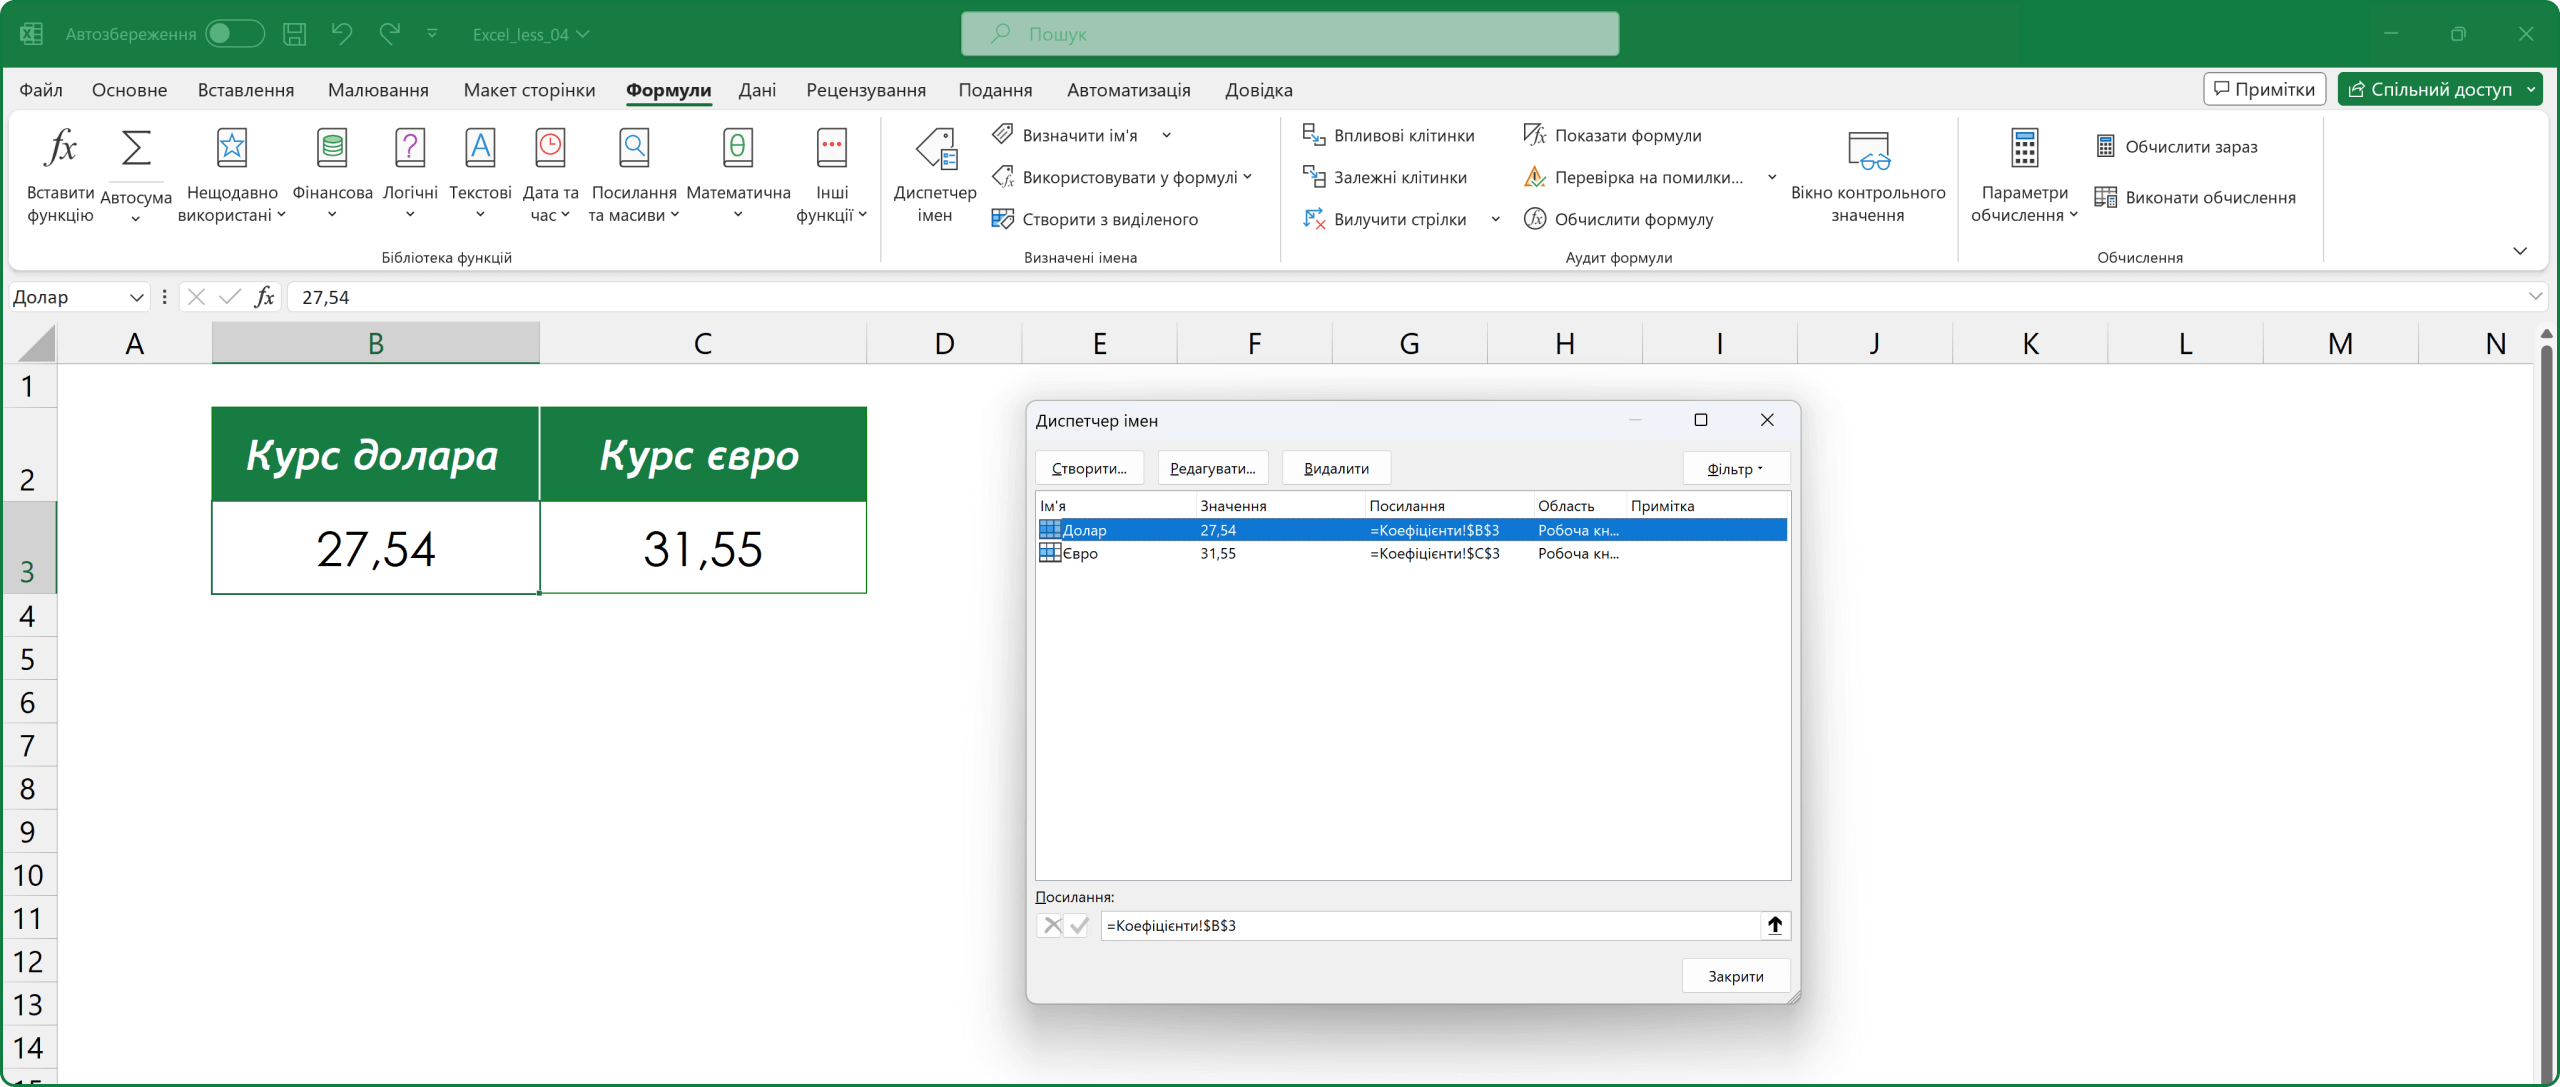Open the Logical functions icon
The width and height of the screenshot is (2560, 1087).
(x=410, y=149)
